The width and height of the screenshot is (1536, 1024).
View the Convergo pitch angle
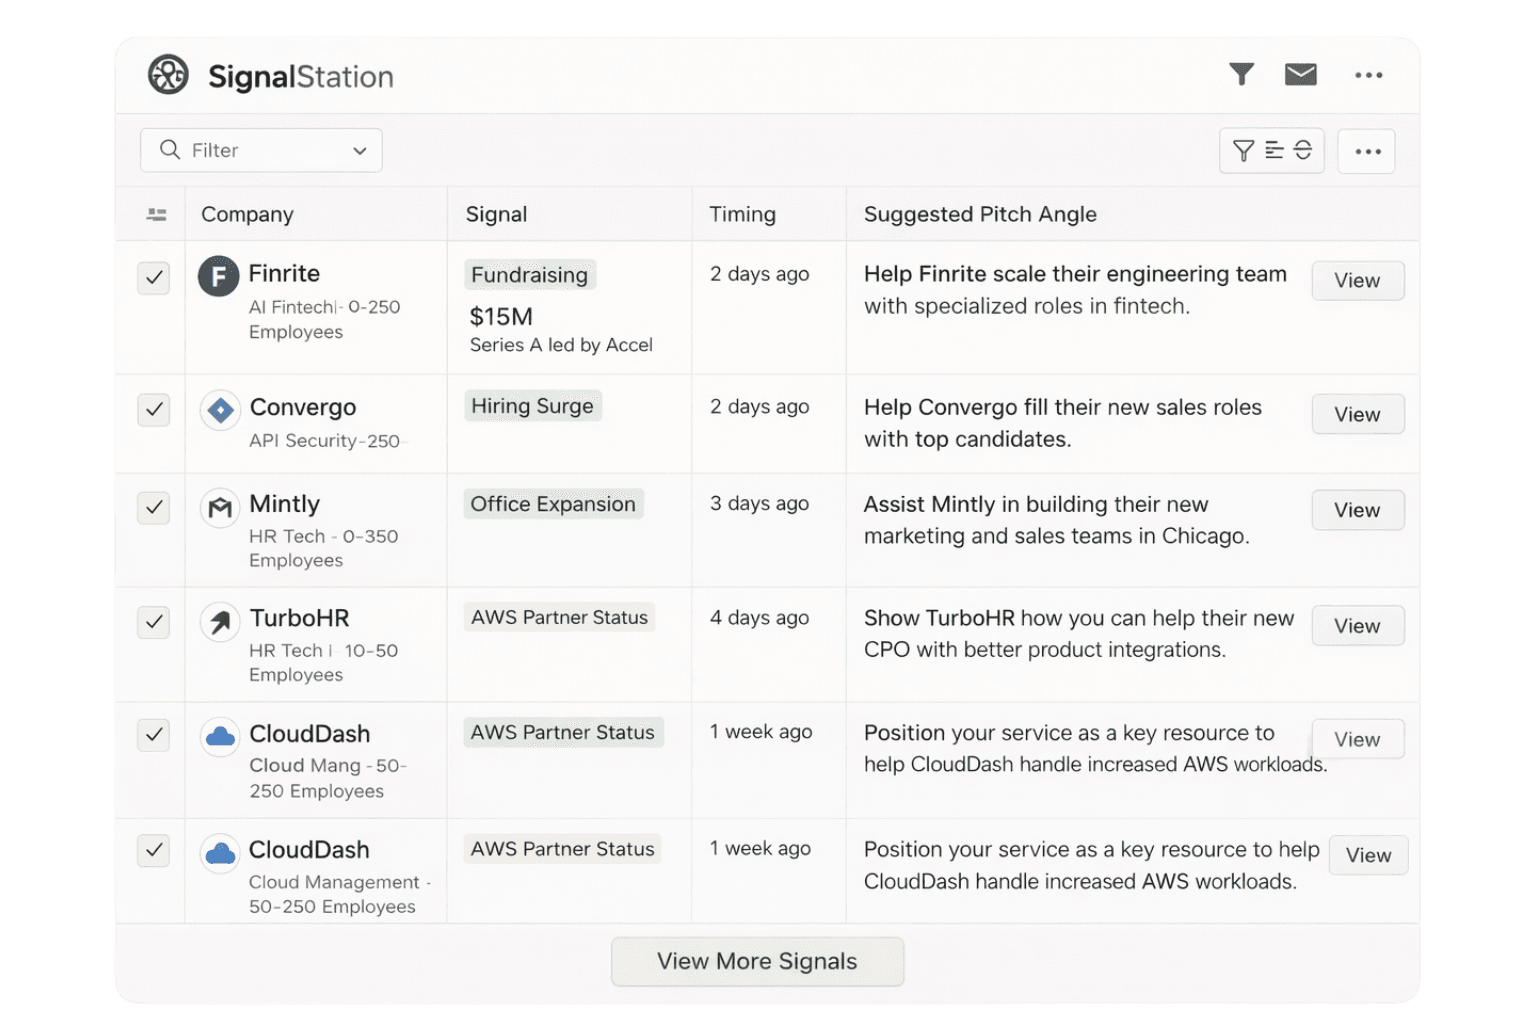point(1357,414)
